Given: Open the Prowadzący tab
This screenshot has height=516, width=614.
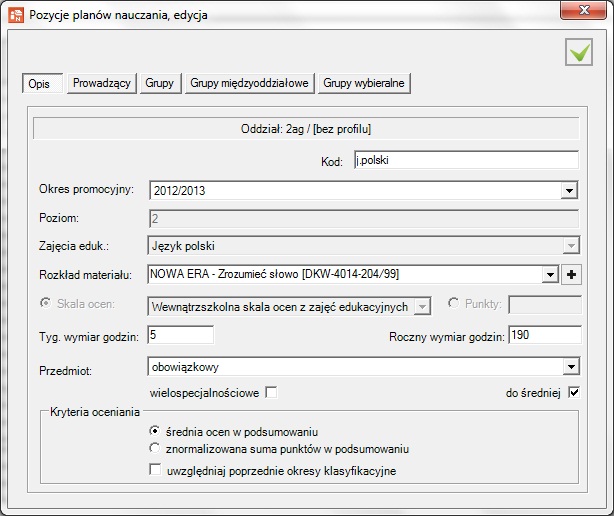Looking at the screenshot, I should click(102, 83).
